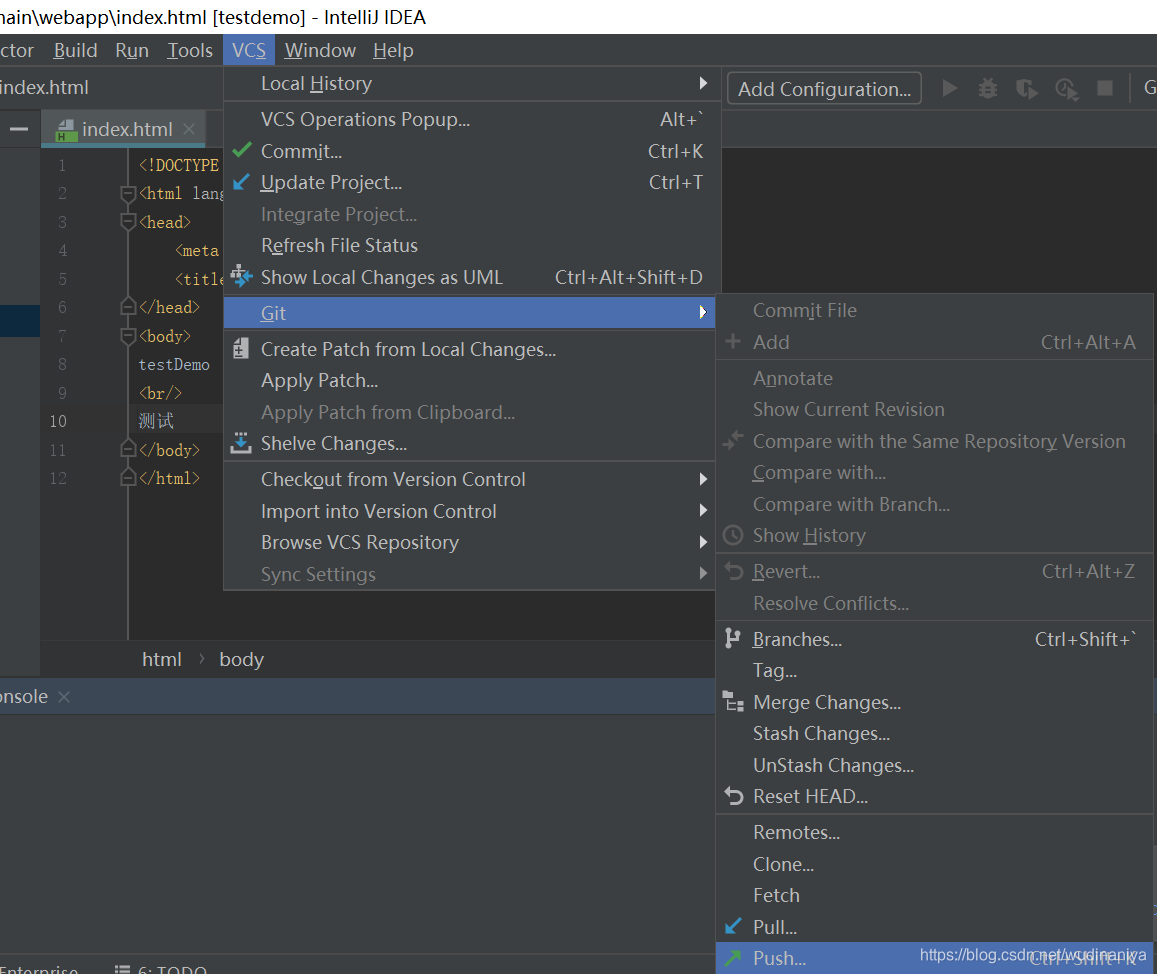Open the Window menu
This screenshot has width=1157, height=974.
(x=320, y=50)
